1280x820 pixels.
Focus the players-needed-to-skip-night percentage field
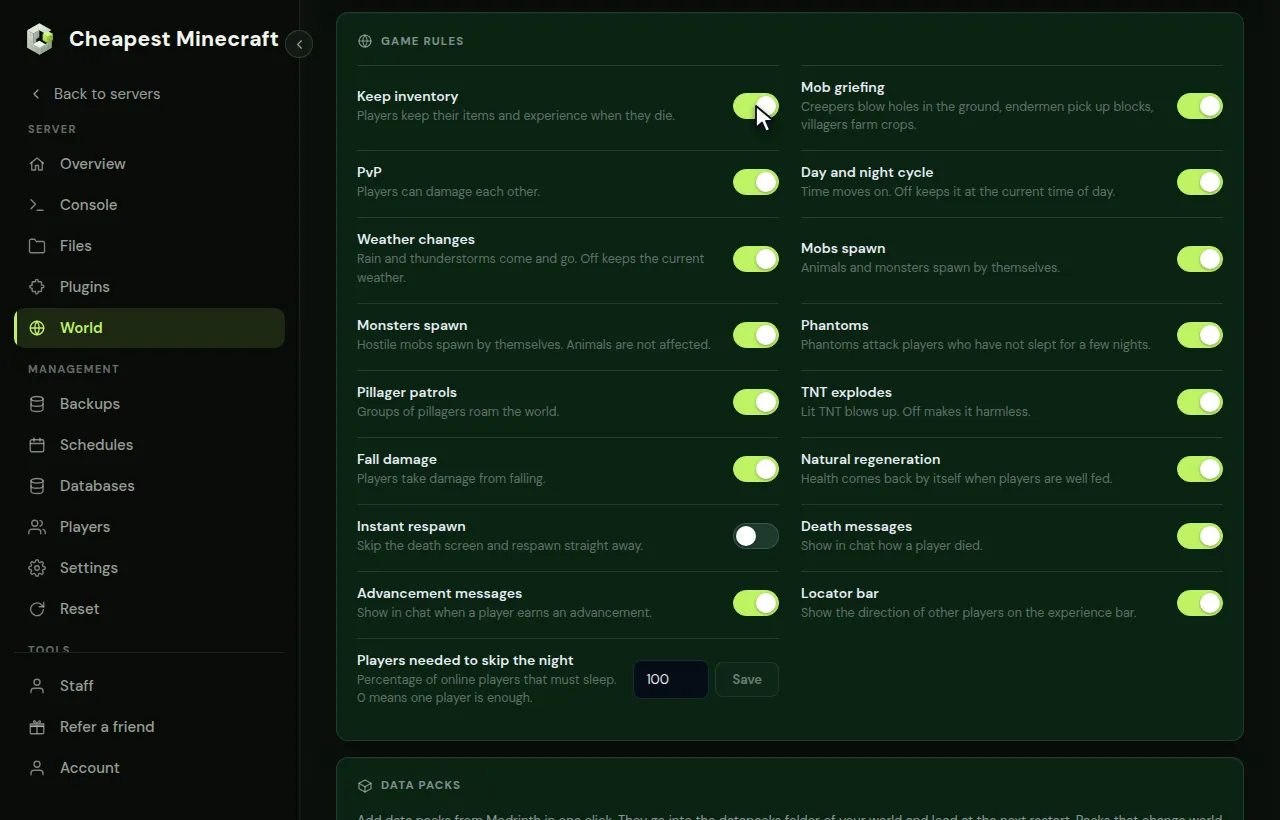(671, 680)
